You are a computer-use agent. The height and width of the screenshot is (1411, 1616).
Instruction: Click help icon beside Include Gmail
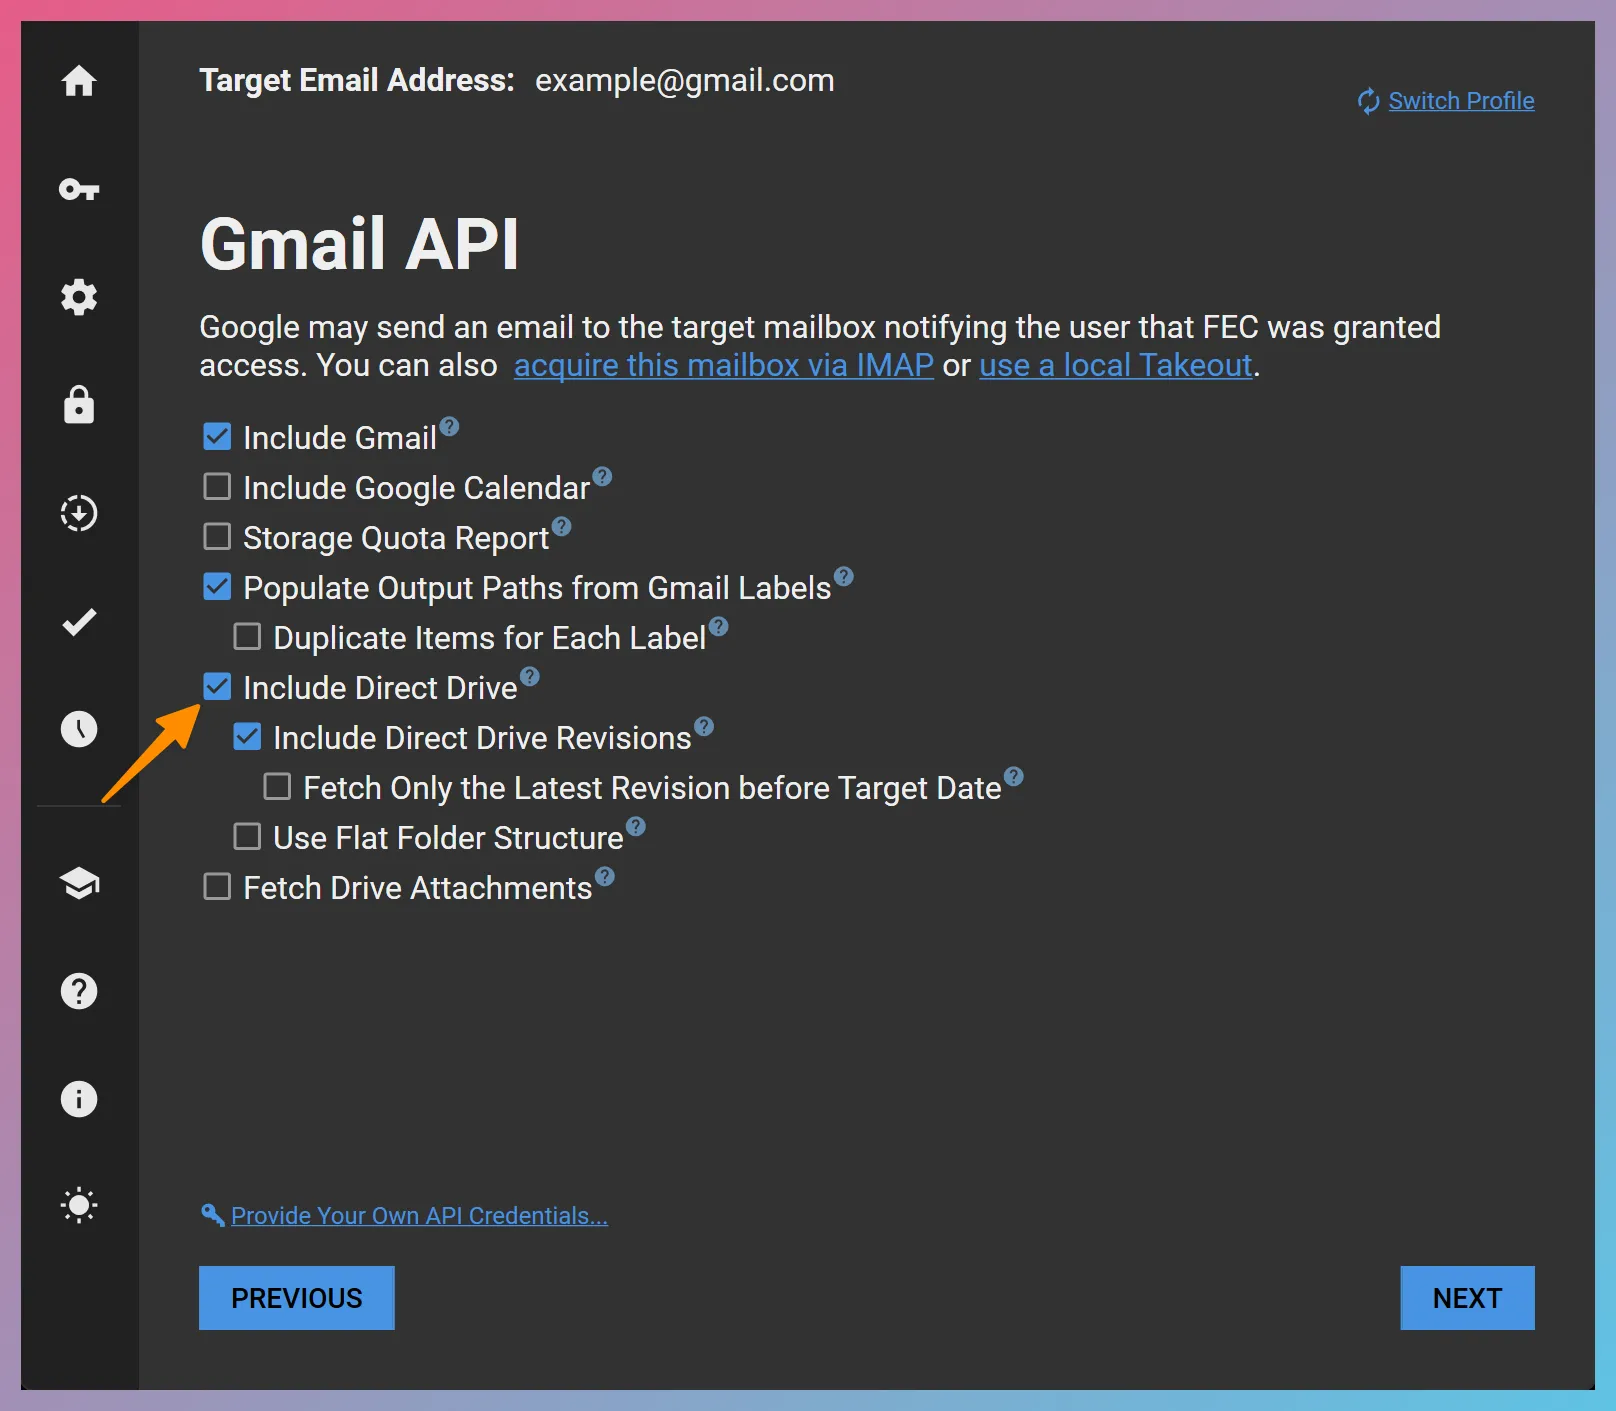(450, 426)
